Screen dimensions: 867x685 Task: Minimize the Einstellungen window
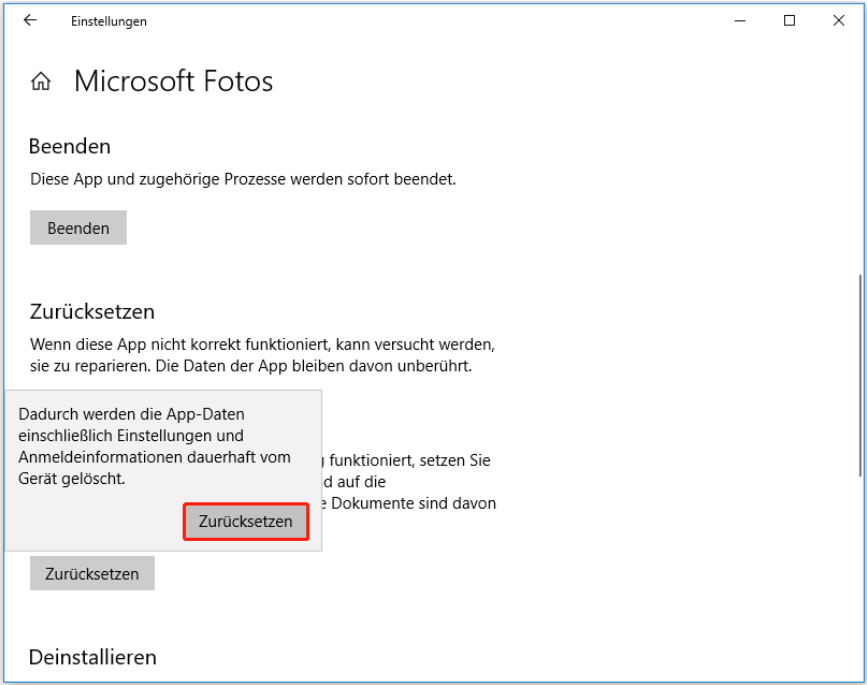pyautogui.click(x=739, y=20)
